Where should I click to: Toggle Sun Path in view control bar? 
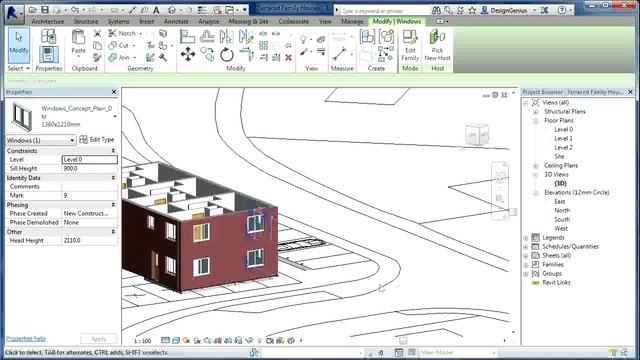187,340
